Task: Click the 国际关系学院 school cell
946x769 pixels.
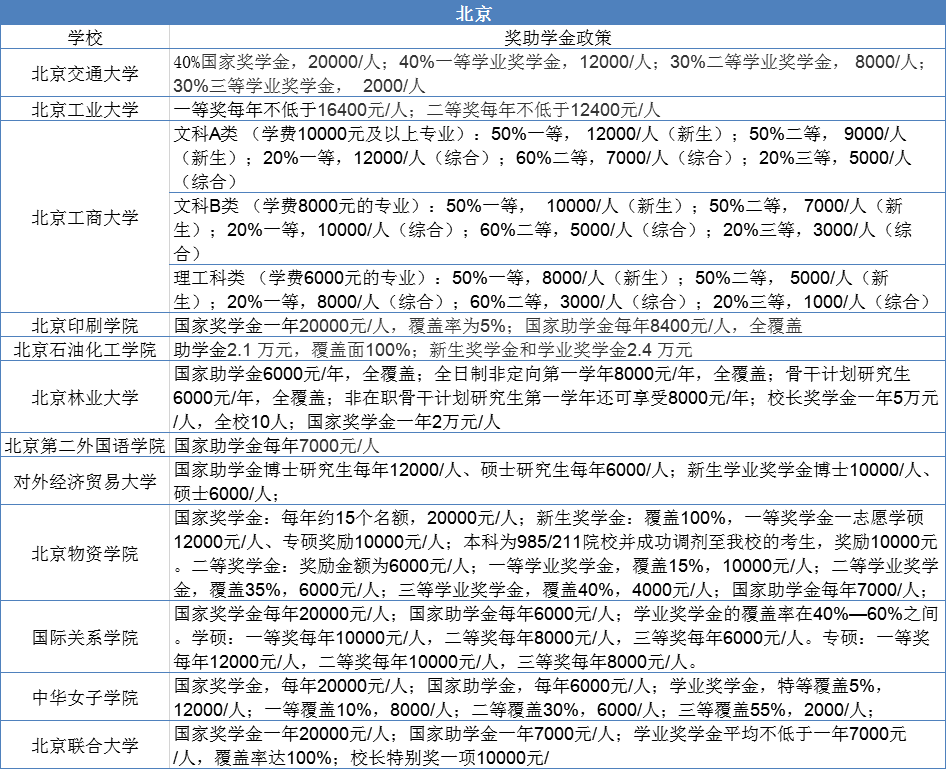Action: click(x=84, y=636)
